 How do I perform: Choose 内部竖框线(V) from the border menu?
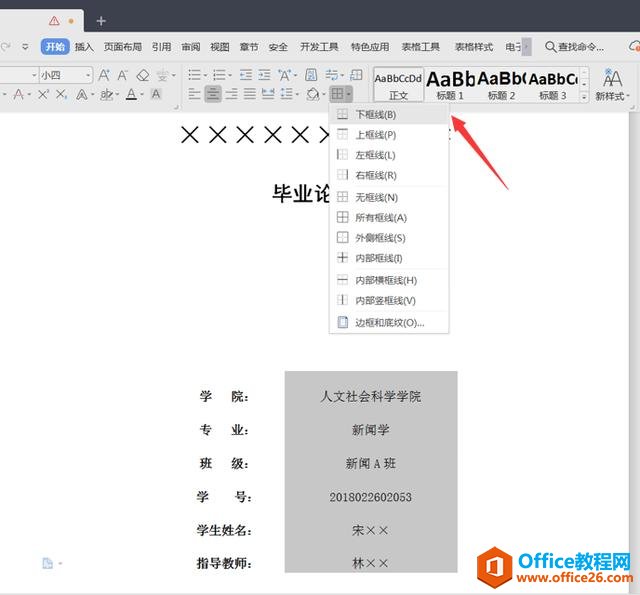389,300
